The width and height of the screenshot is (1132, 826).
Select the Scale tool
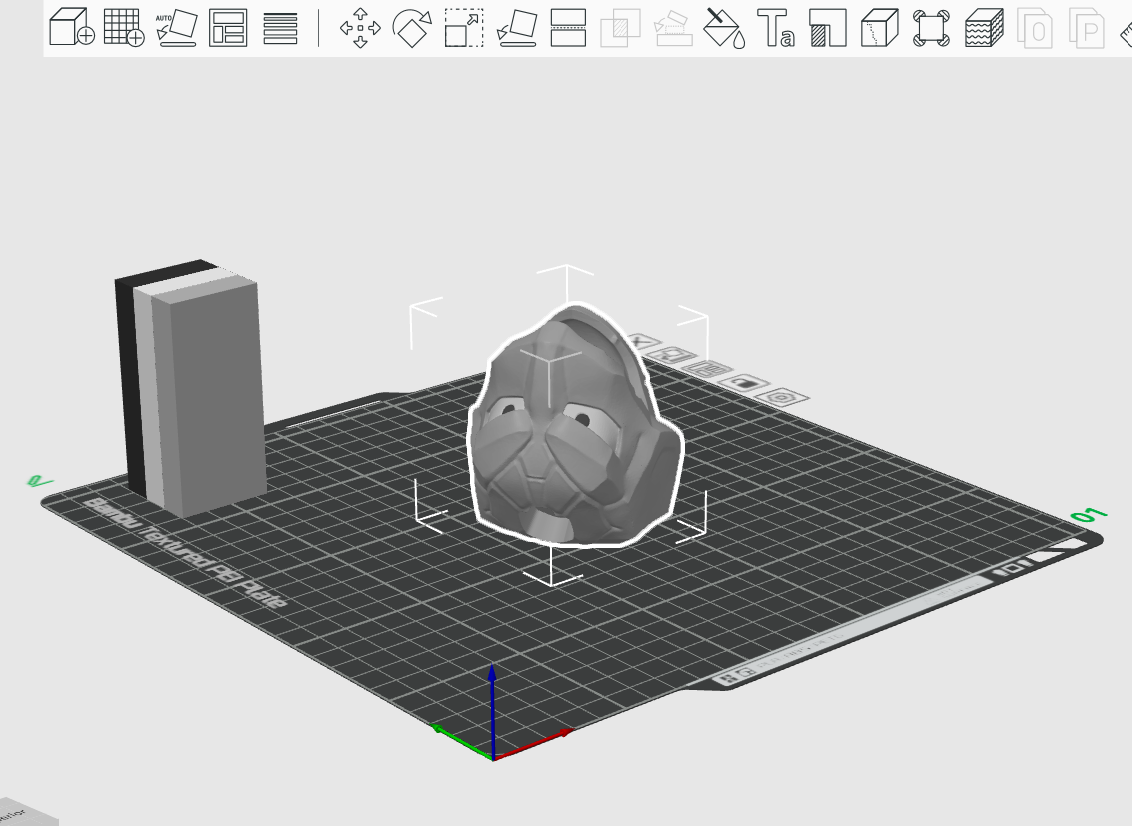464,27
